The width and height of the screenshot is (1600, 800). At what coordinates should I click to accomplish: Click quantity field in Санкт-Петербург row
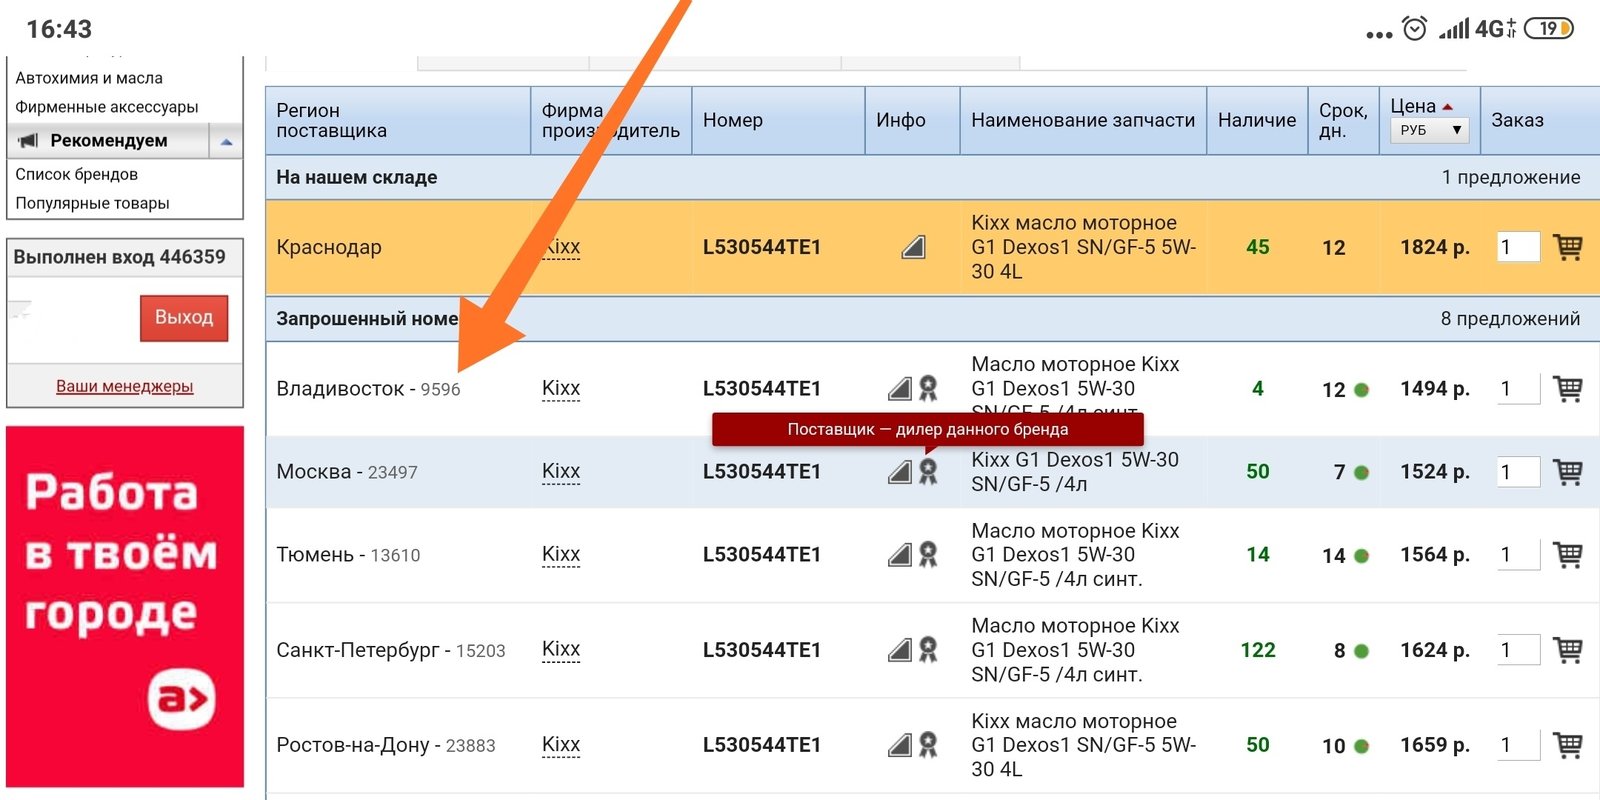[1518, 651]
